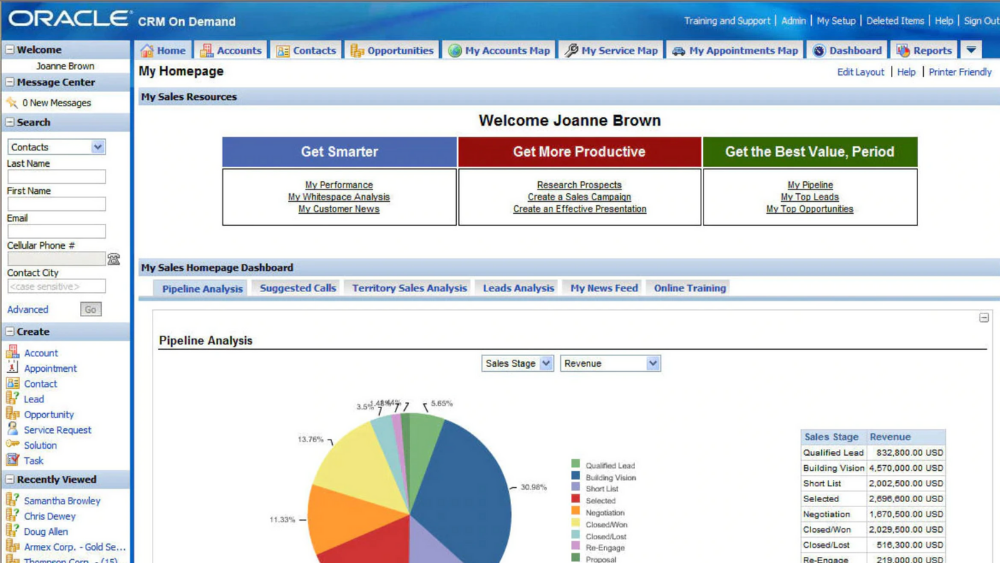This screenshot has width=1000, height=563.
Task: Click the Building Vision legend color swatch
Action: tap(576, 476)
